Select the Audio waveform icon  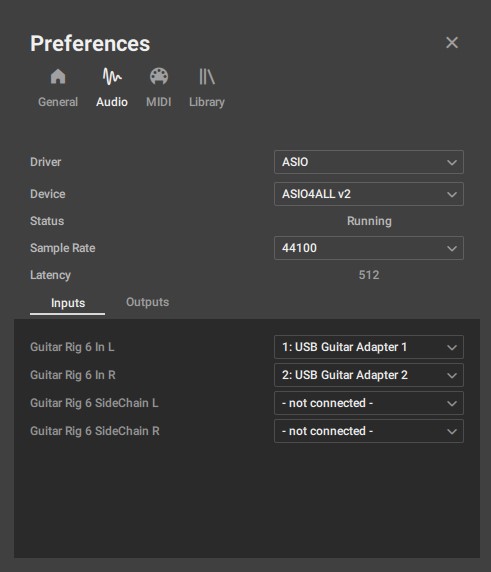[112, 77]
